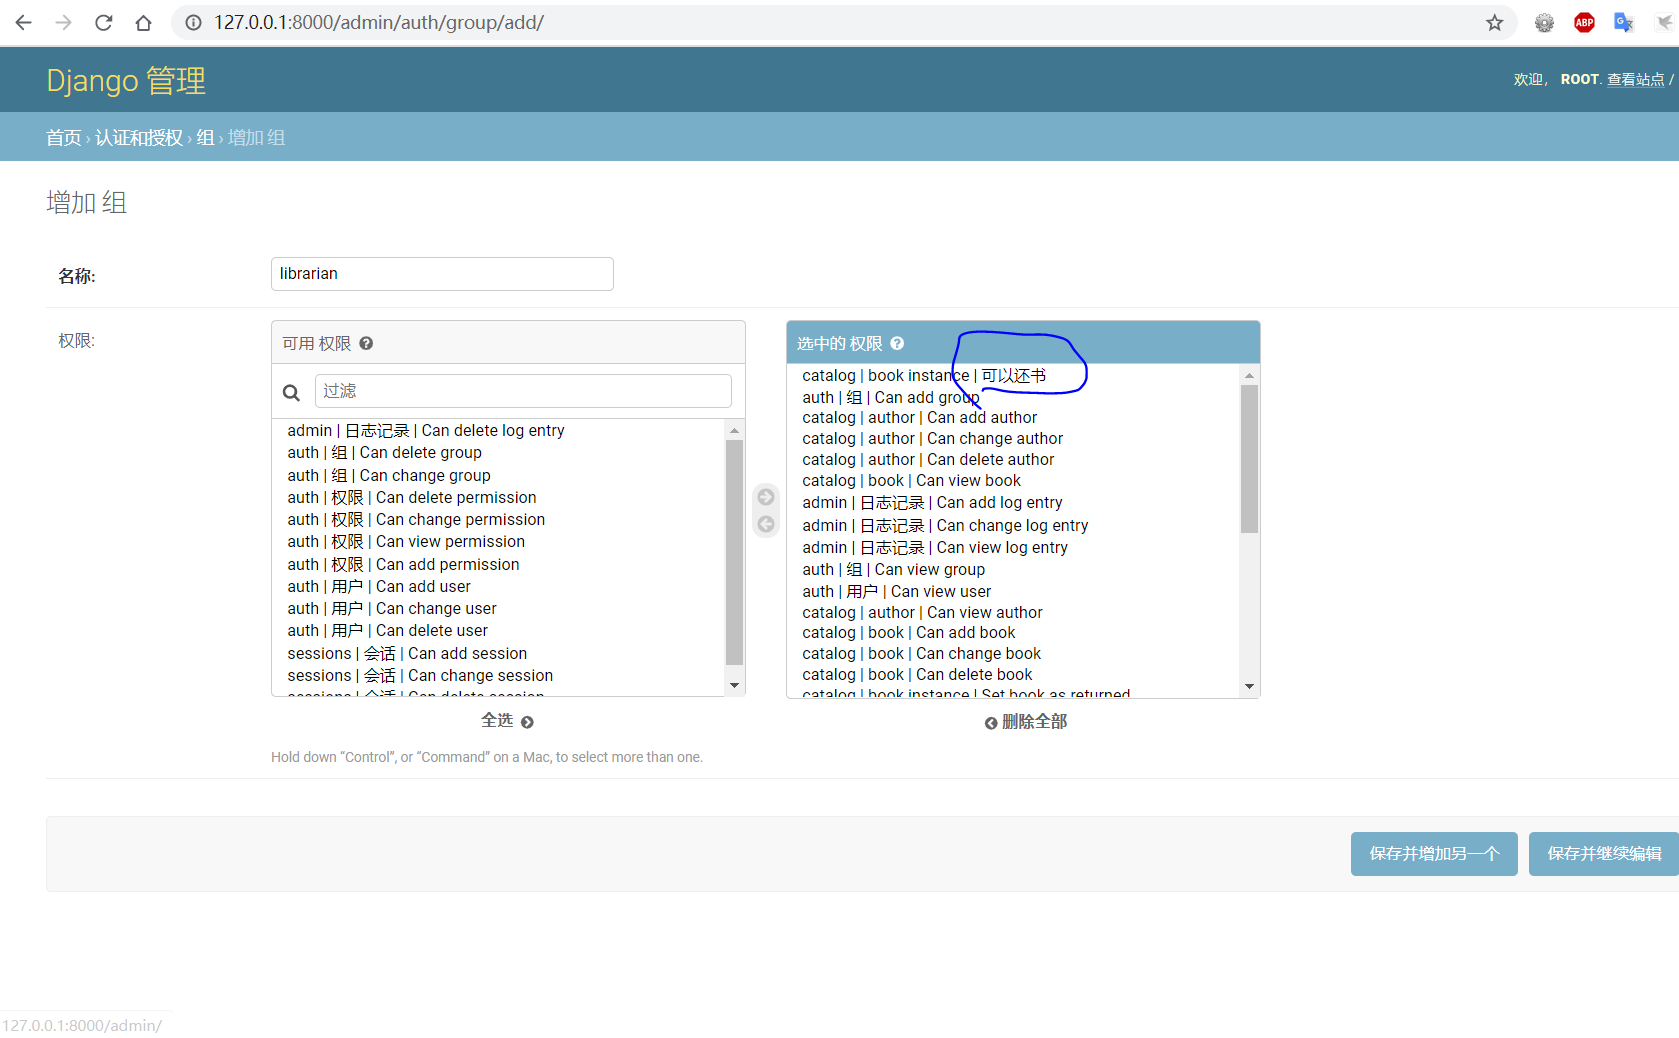The height and width of the screenshot is (1038, 1679).
Task: Select 'auth | 用户 | Can delete user'
Action: click(498, 630)
